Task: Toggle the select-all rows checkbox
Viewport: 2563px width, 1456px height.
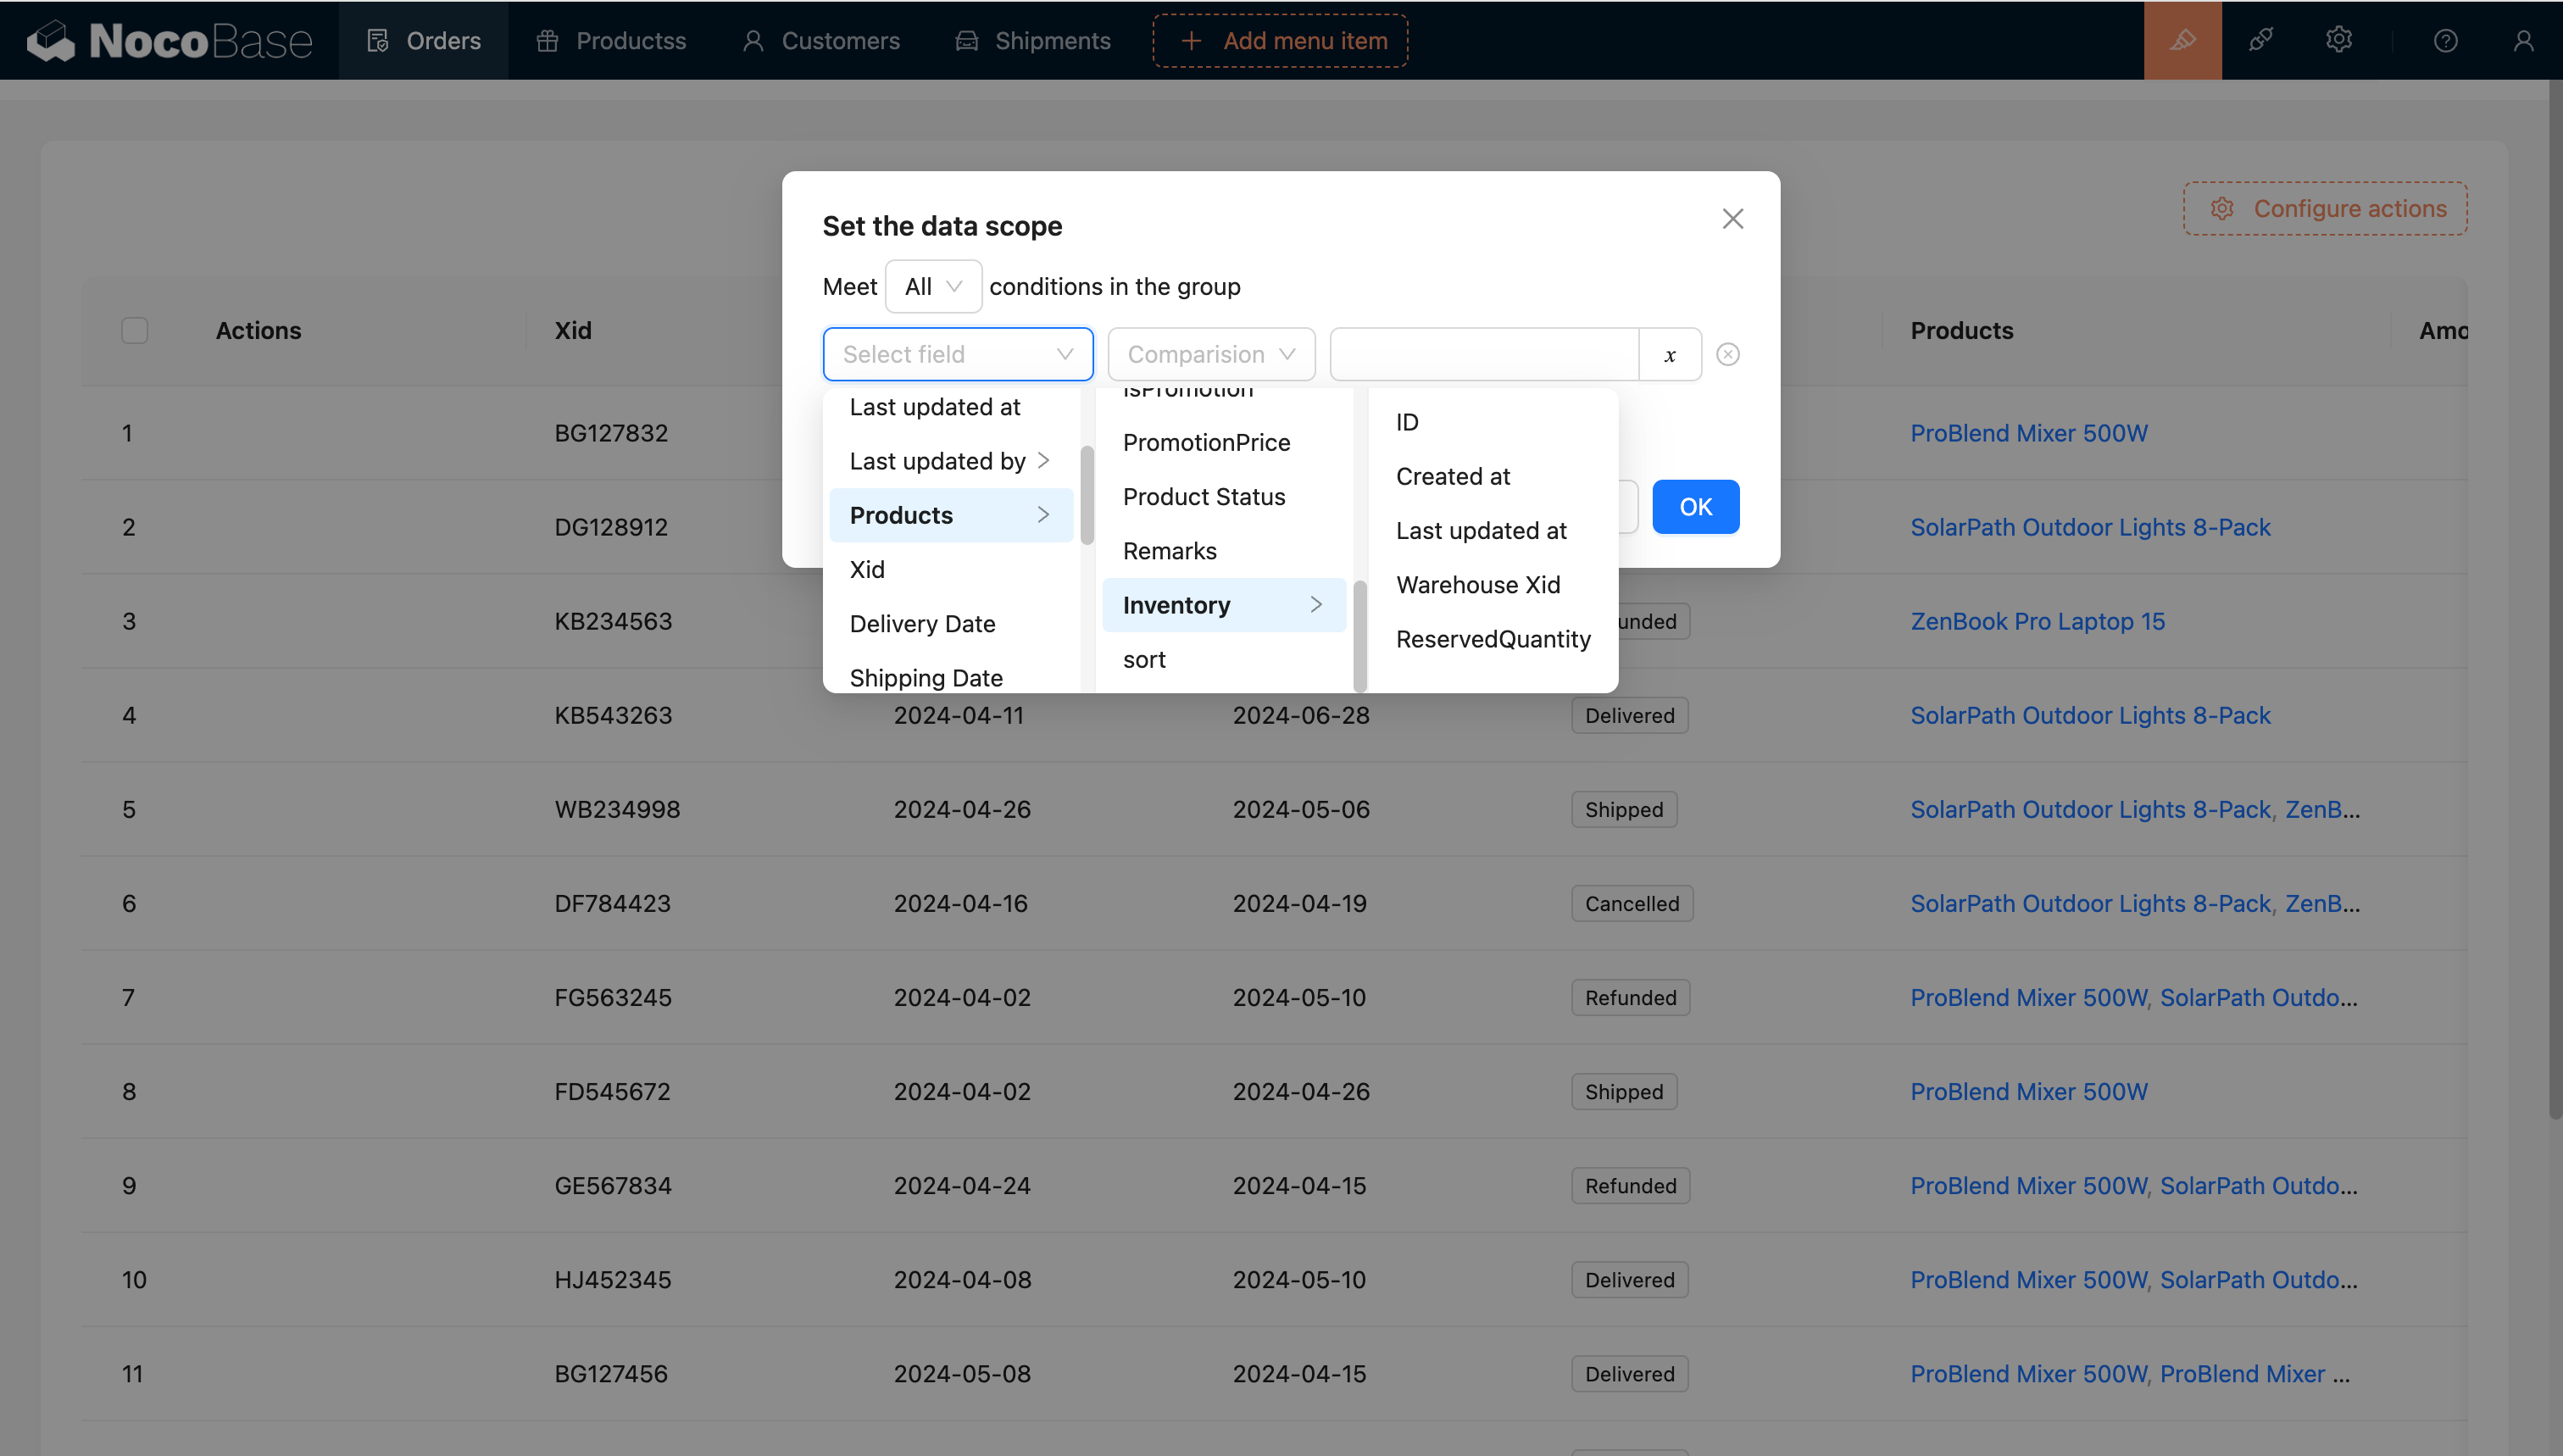Action: click(134, 331)
